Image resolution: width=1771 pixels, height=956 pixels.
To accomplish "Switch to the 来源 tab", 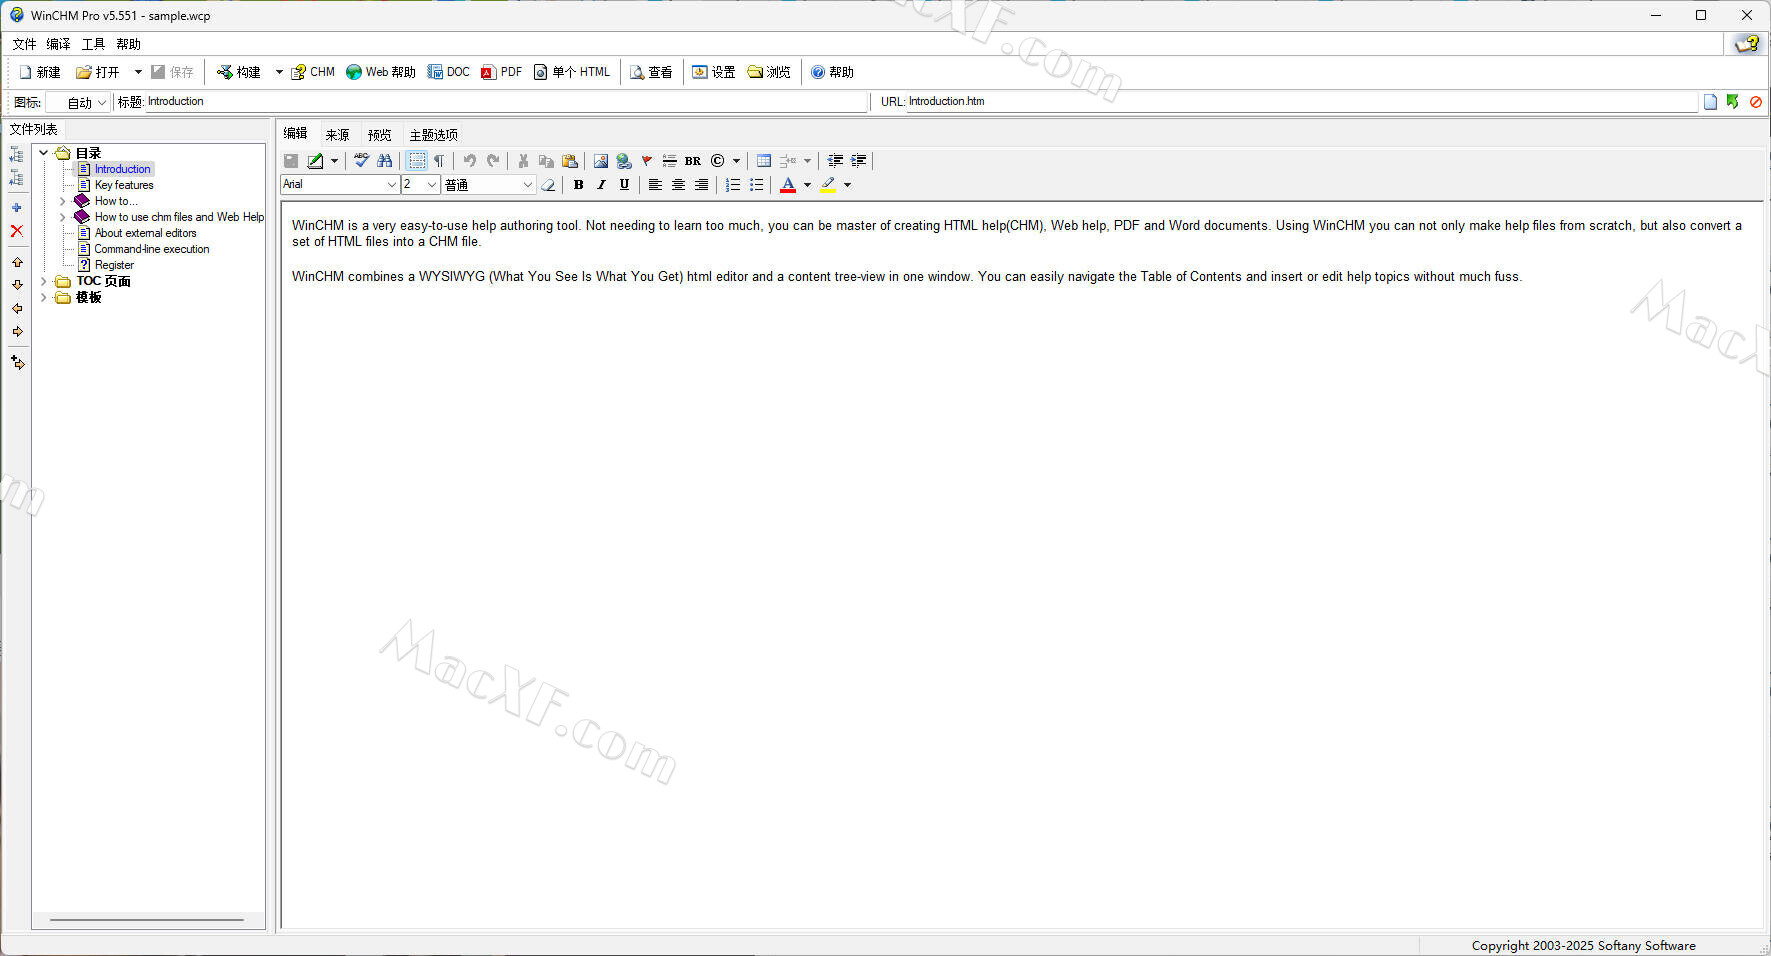I will tap(337, 135).
